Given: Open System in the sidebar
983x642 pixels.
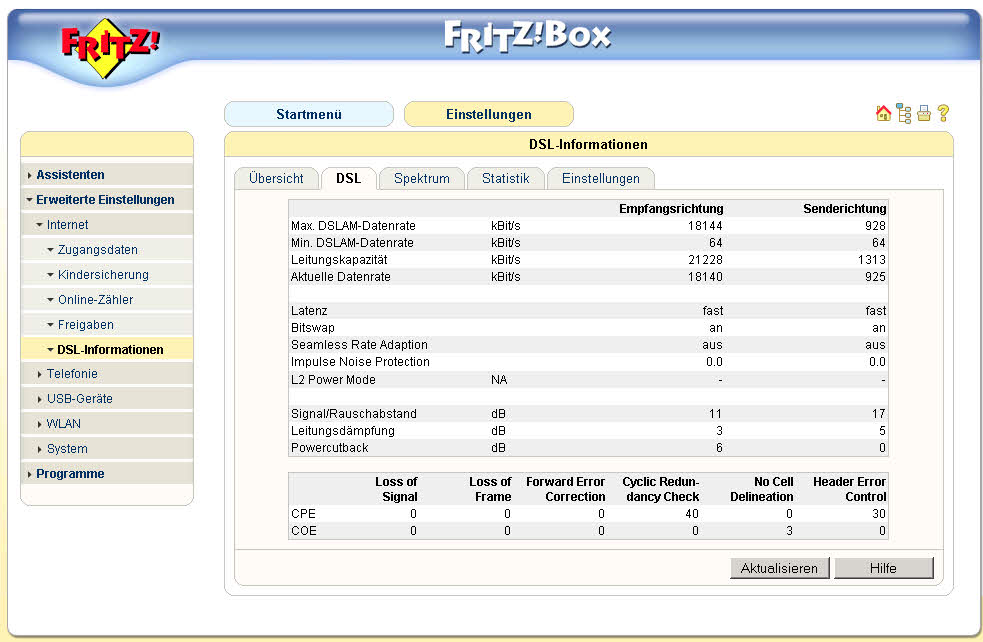Looking at the screenshot, I should click(67, 449).
